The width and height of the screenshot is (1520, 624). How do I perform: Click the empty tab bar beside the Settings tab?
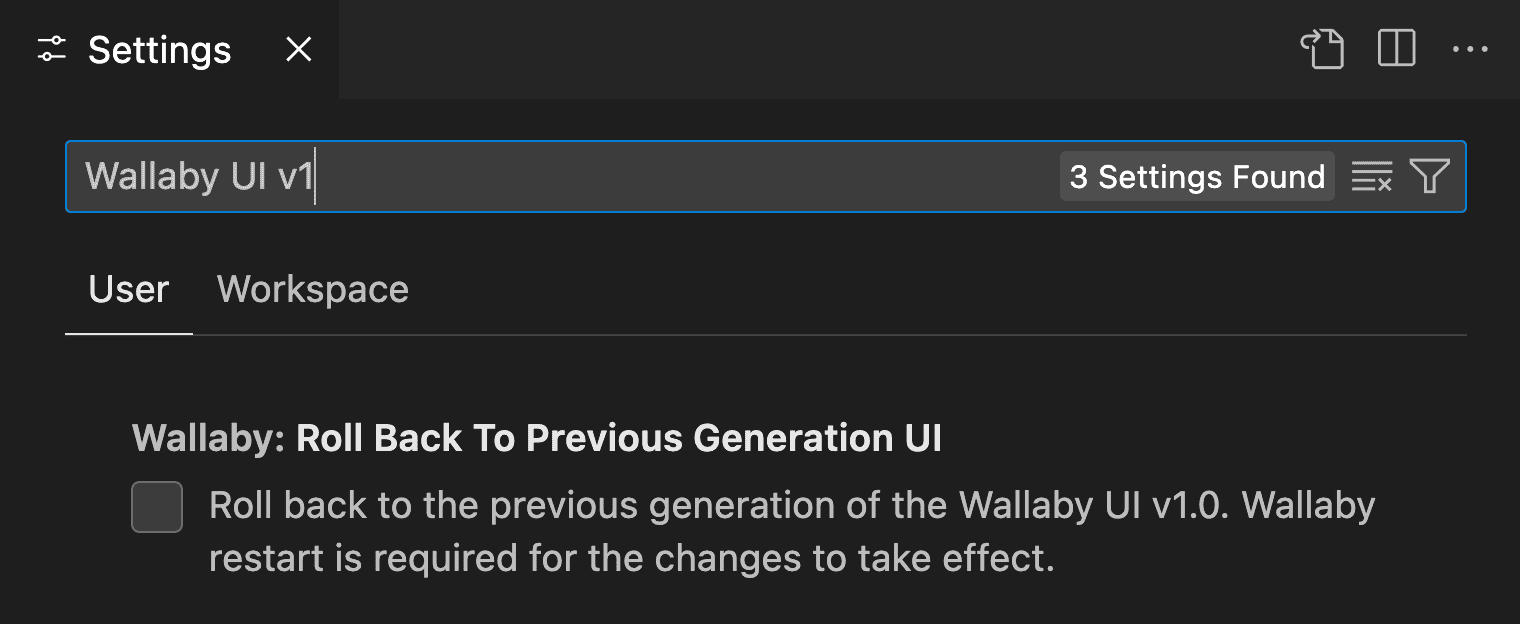coord(810,50)
